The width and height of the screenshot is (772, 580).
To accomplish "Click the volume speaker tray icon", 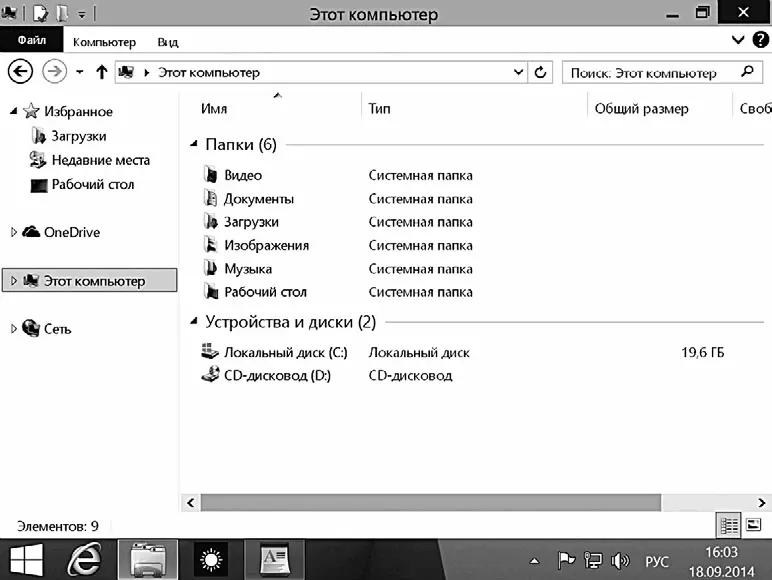I will [x=619, y=561].
